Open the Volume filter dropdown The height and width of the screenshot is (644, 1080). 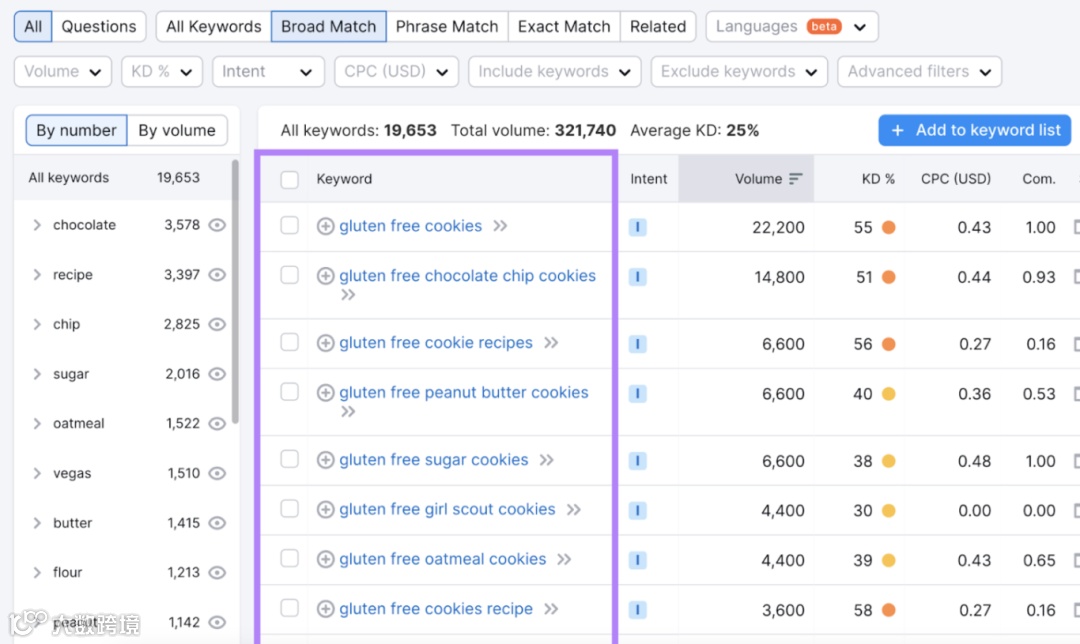point(63,72)
